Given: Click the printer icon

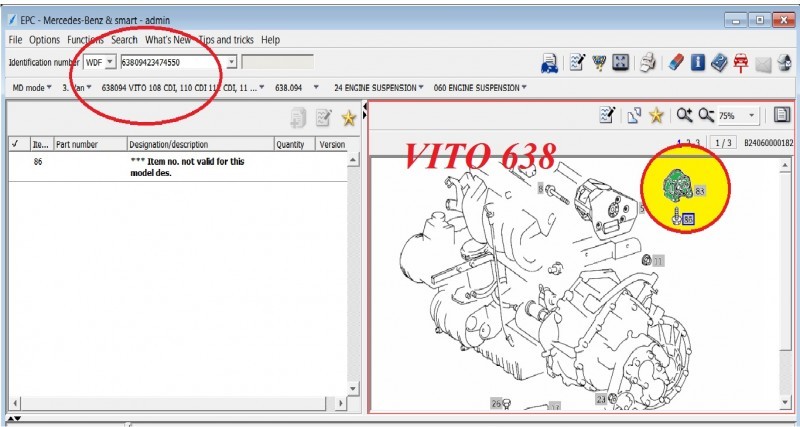Looking at the screenshot, I should coord(647,63).
